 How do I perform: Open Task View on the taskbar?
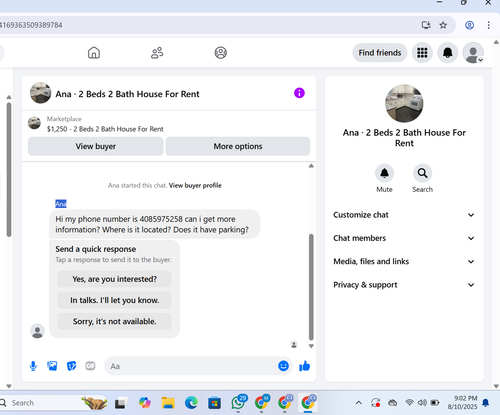click(121, 403)
